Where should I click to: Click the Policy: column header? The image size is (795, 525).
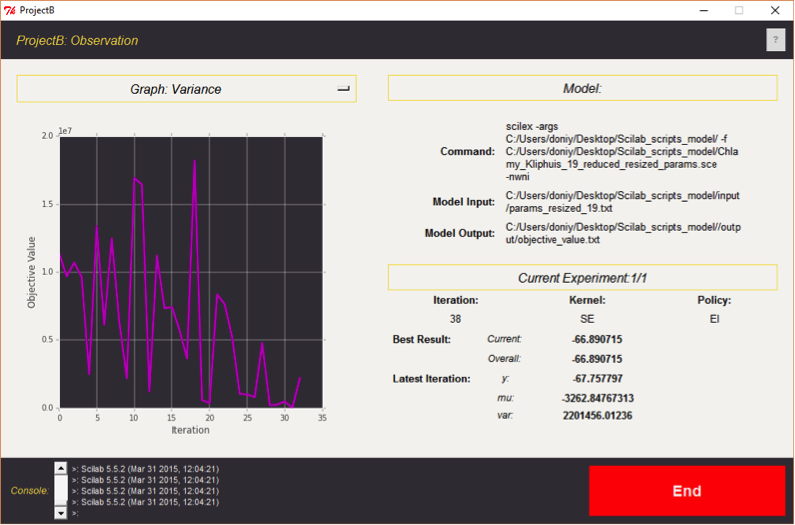click(x=714, y=300)
